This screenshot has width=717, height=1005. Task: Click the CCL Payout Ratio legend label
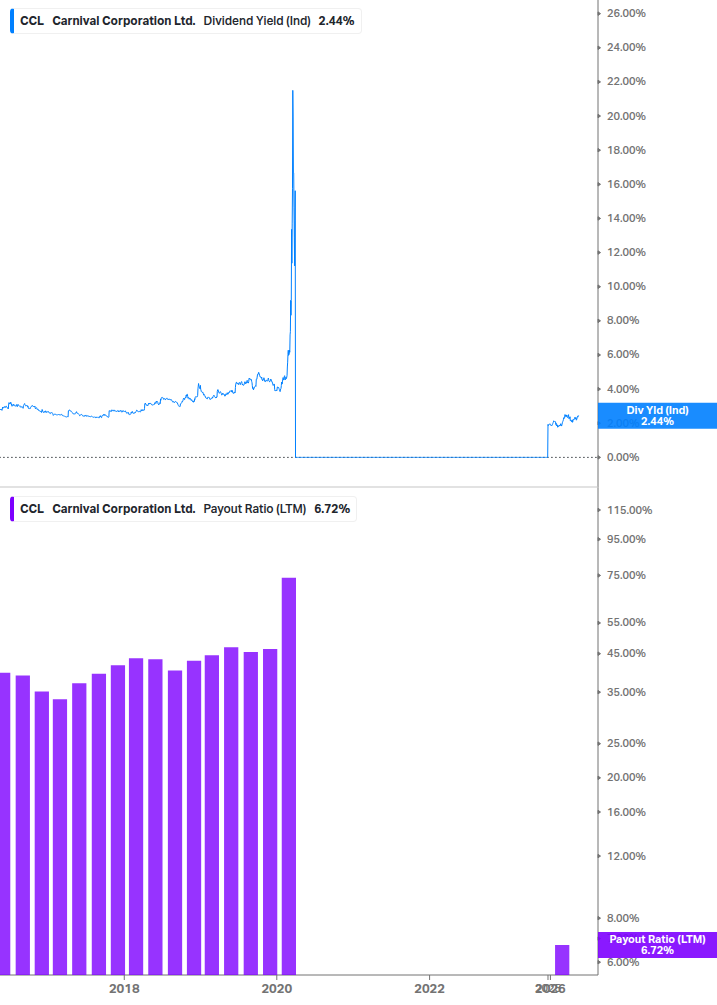[x=185, y=509]
